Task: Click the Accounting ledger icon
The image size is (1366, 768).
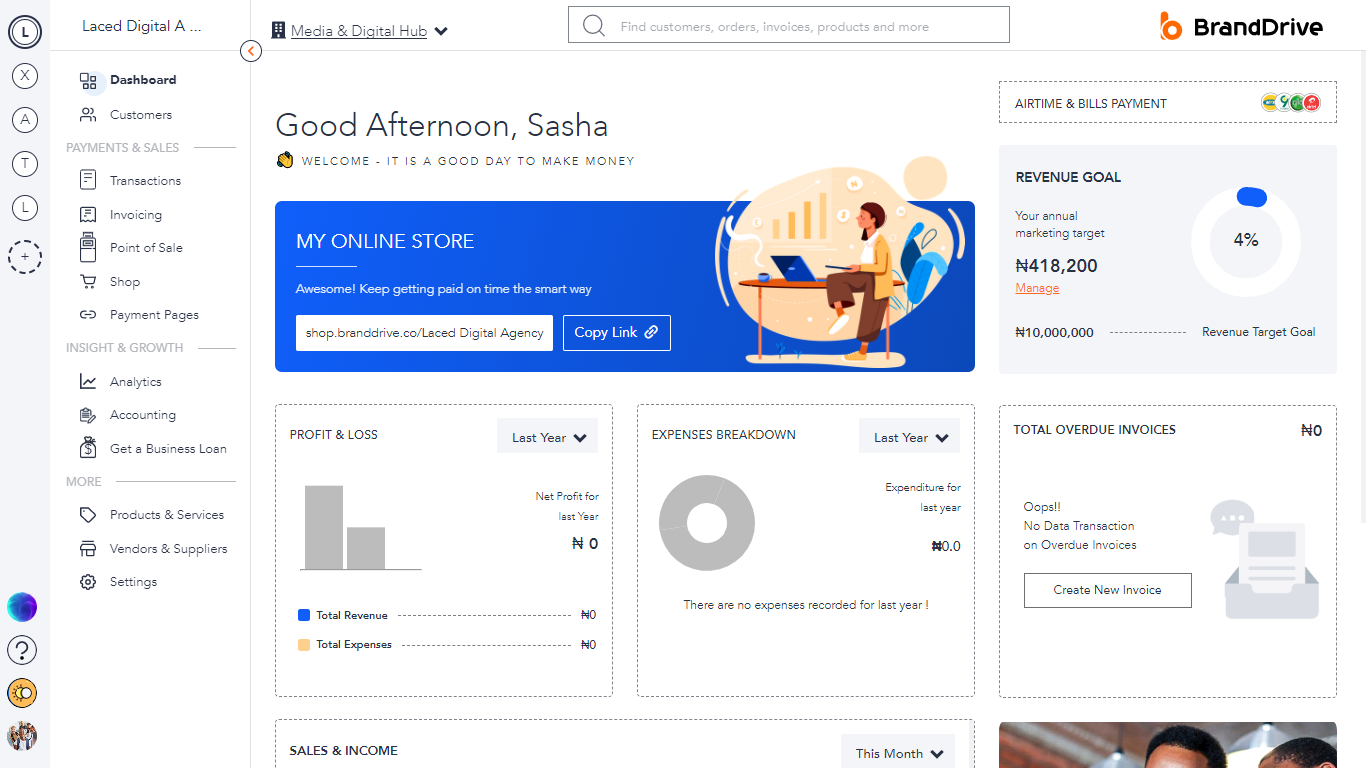Action: click(88, 414)
